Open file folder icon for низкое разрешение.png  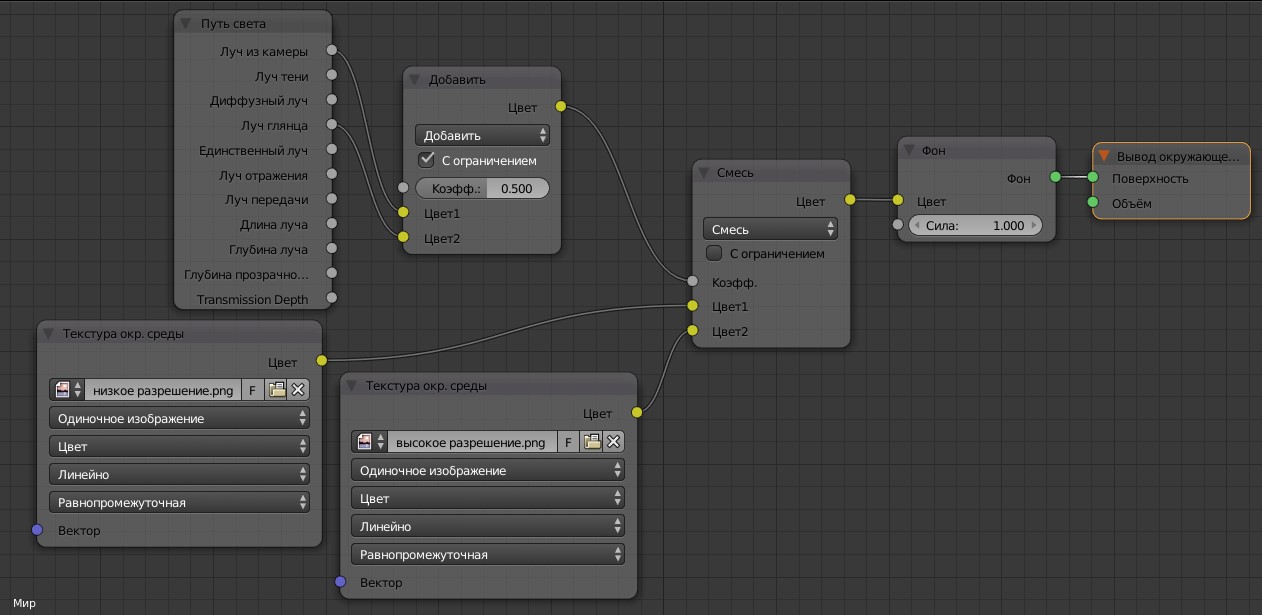click(x=277, y=390)
